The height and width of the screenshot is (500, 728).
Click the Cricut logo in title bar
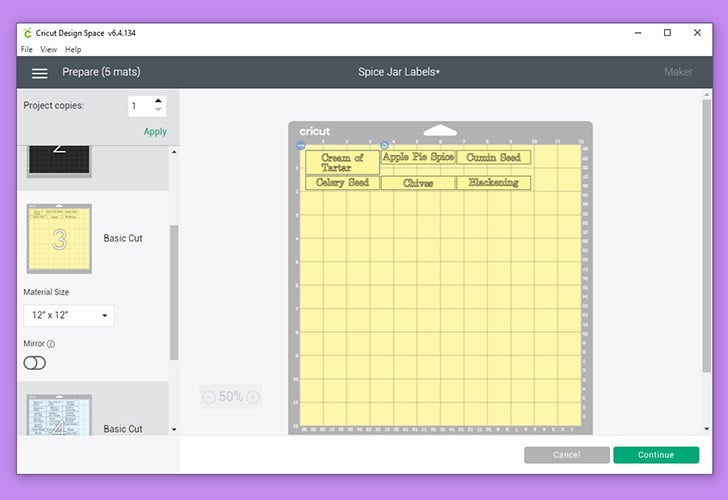pyautogui.click(x=27, y=33)
